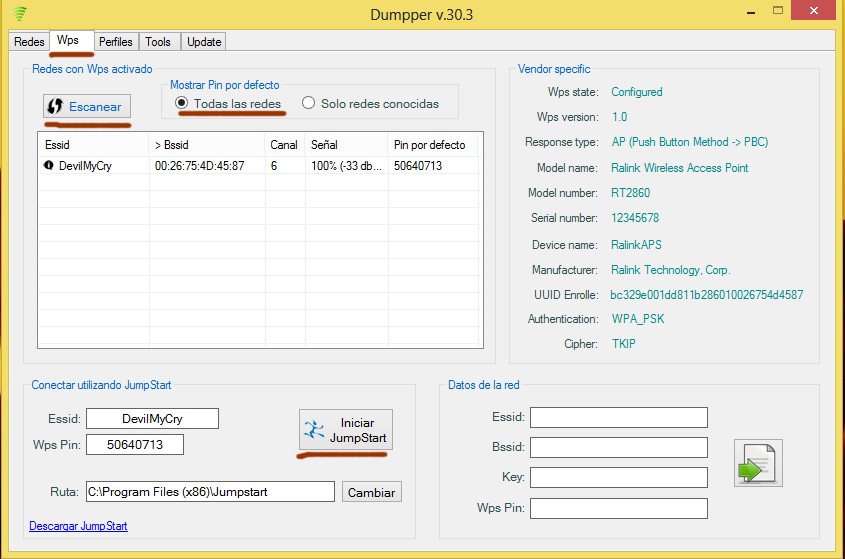The width and height of the screenshot is (845, 559).
Task: Click the Configured Wps state value
Action: pyautogui.click(x=636, y=92)
